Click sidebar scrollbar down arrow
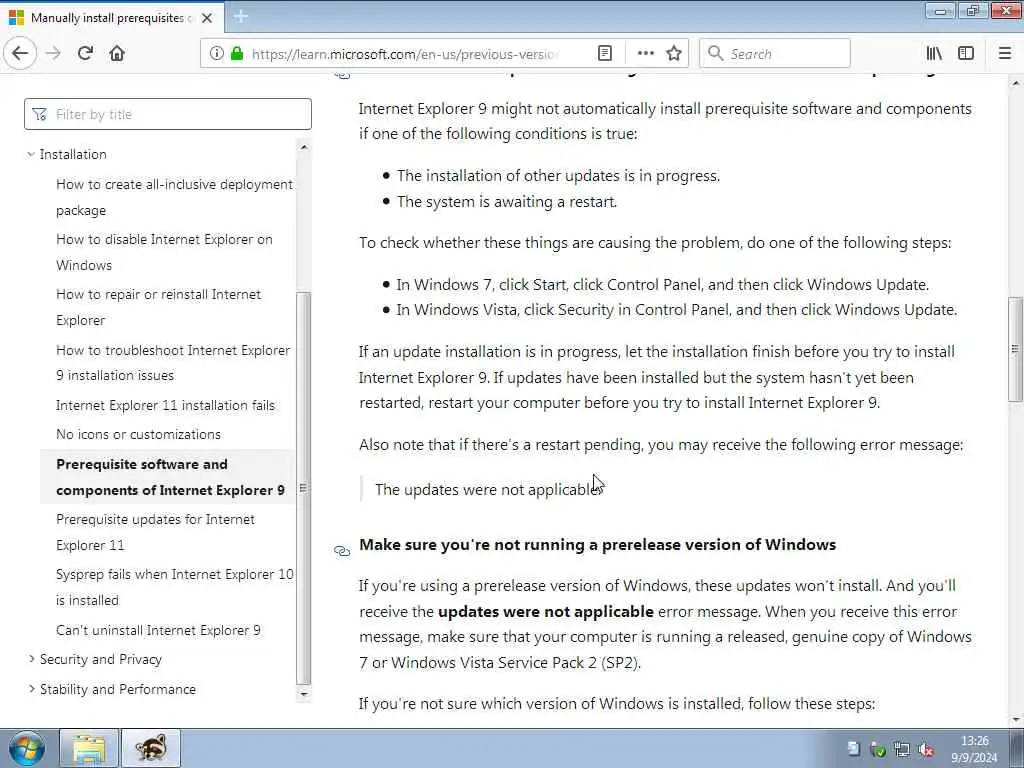Viewport: 1024px width, 768px height. coord(303,694)
